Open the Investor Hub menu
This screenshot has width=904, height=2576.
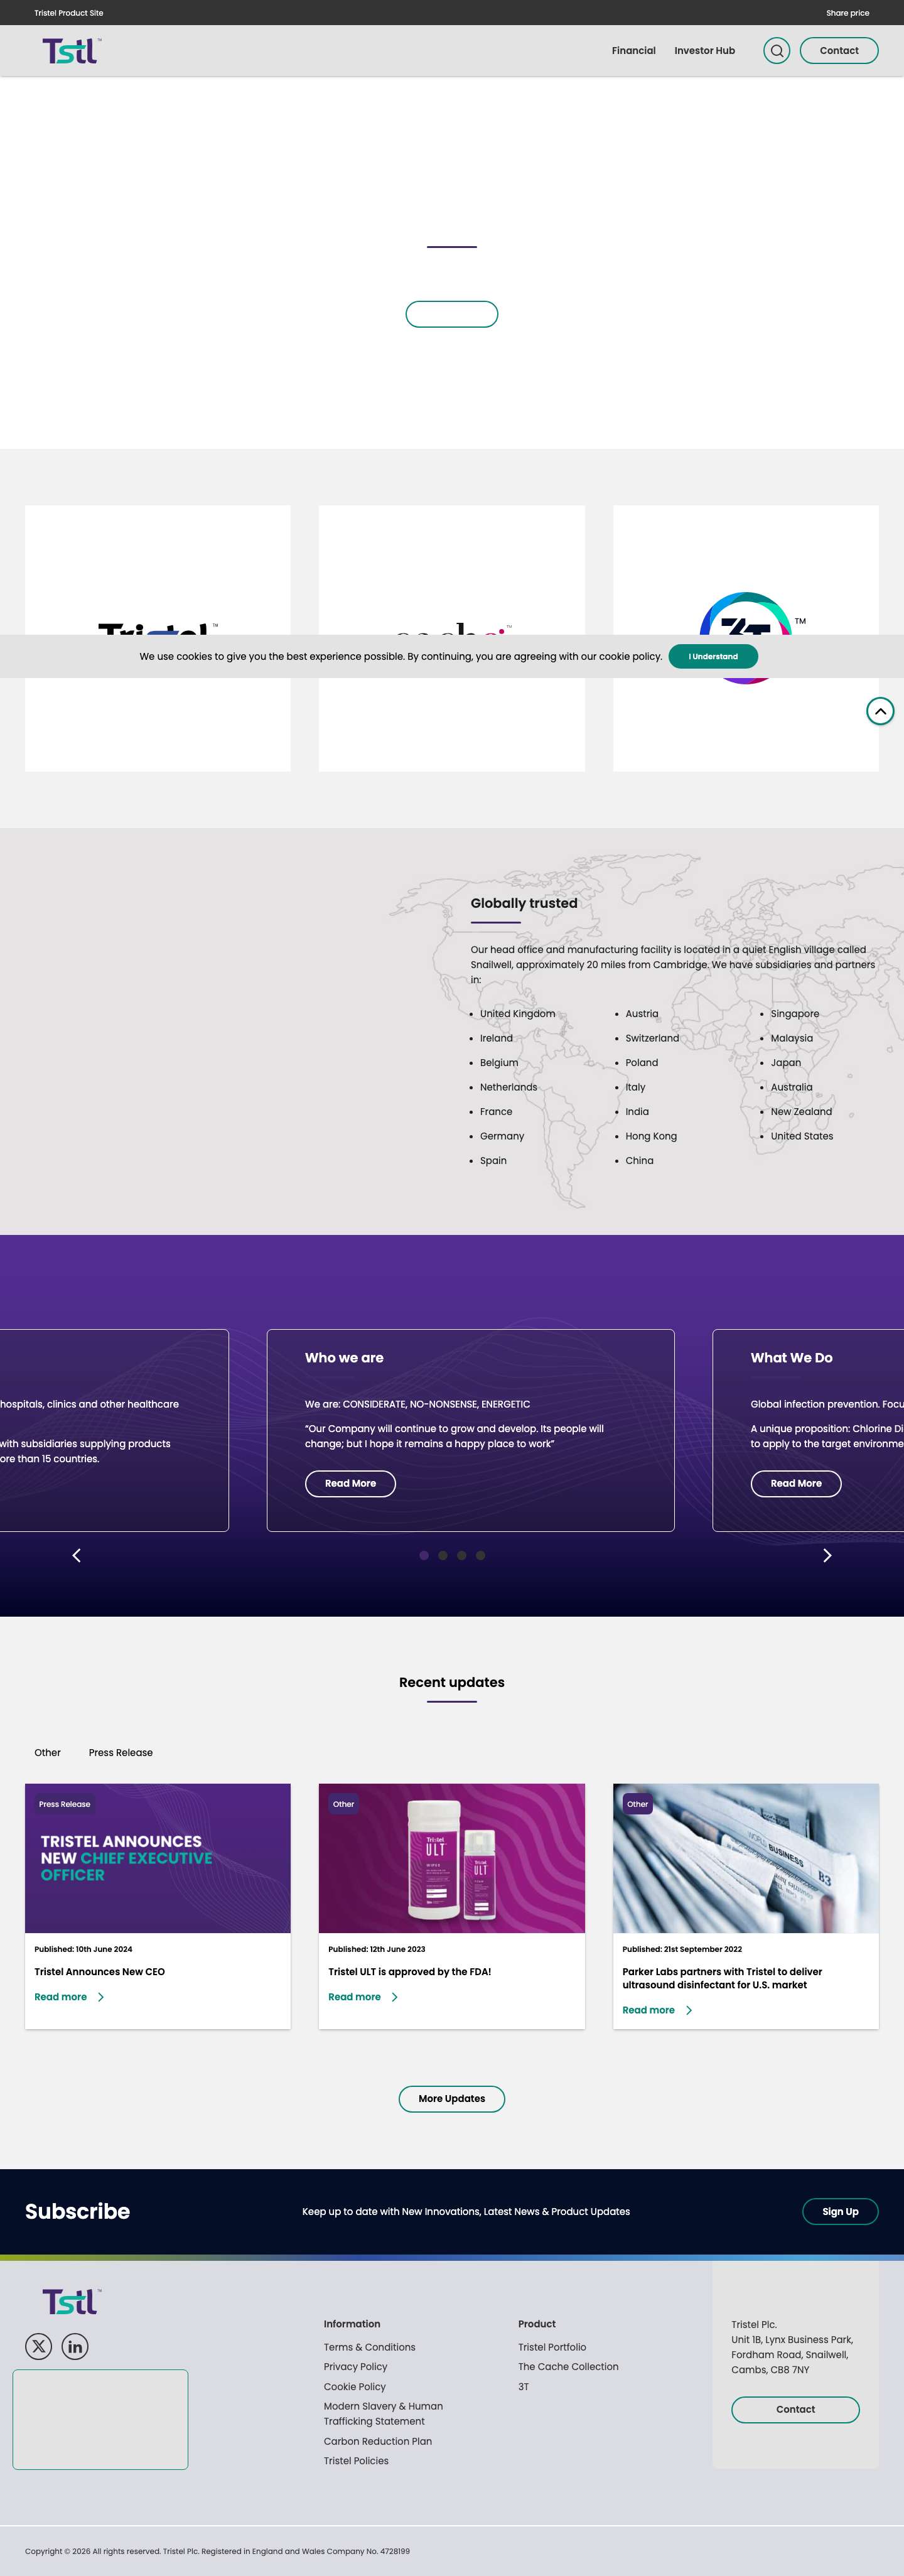pos(704,51)
